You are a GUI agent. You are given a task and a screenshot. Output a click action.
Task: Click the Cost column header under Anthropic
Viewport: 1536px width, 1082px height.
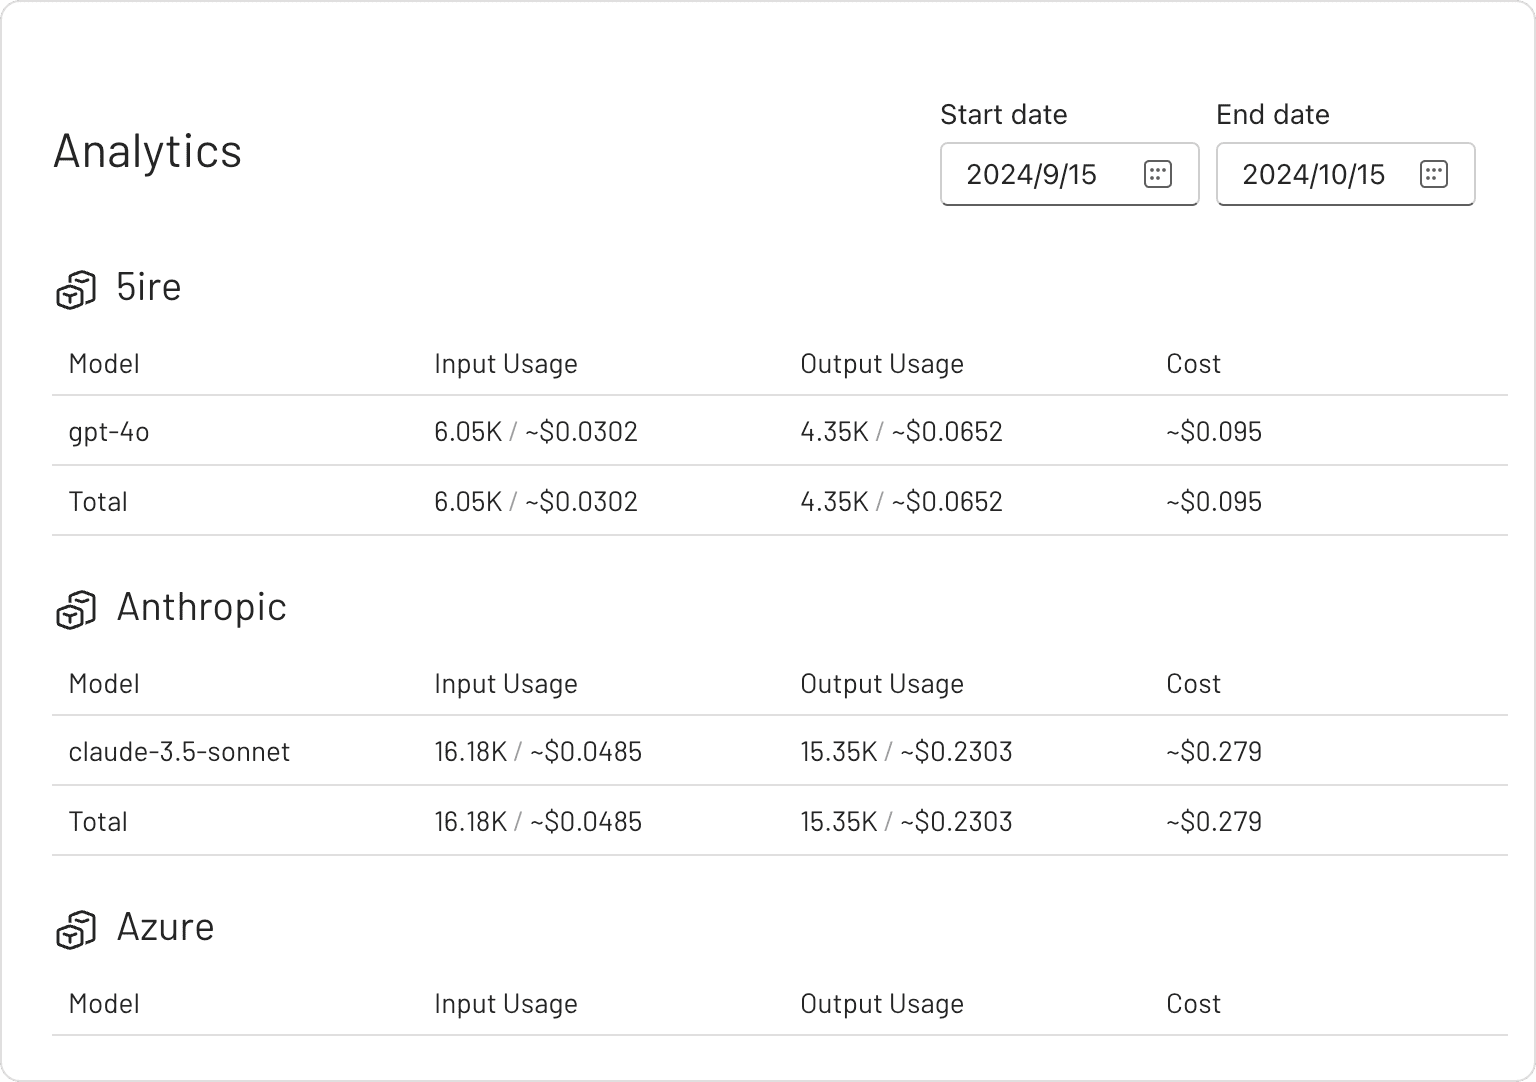(x=1193, y=683)
